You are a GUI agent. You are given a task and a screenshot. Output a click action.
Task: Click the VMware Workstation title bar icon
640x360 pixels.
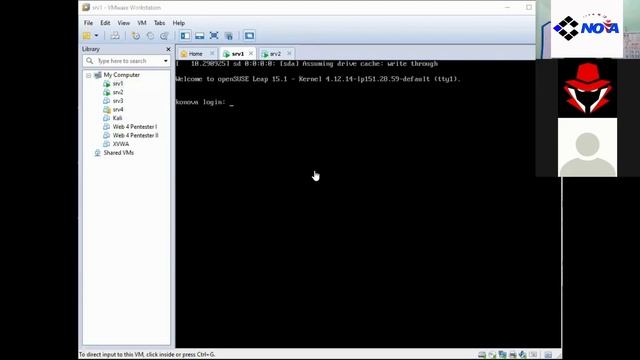pos(86,7)
